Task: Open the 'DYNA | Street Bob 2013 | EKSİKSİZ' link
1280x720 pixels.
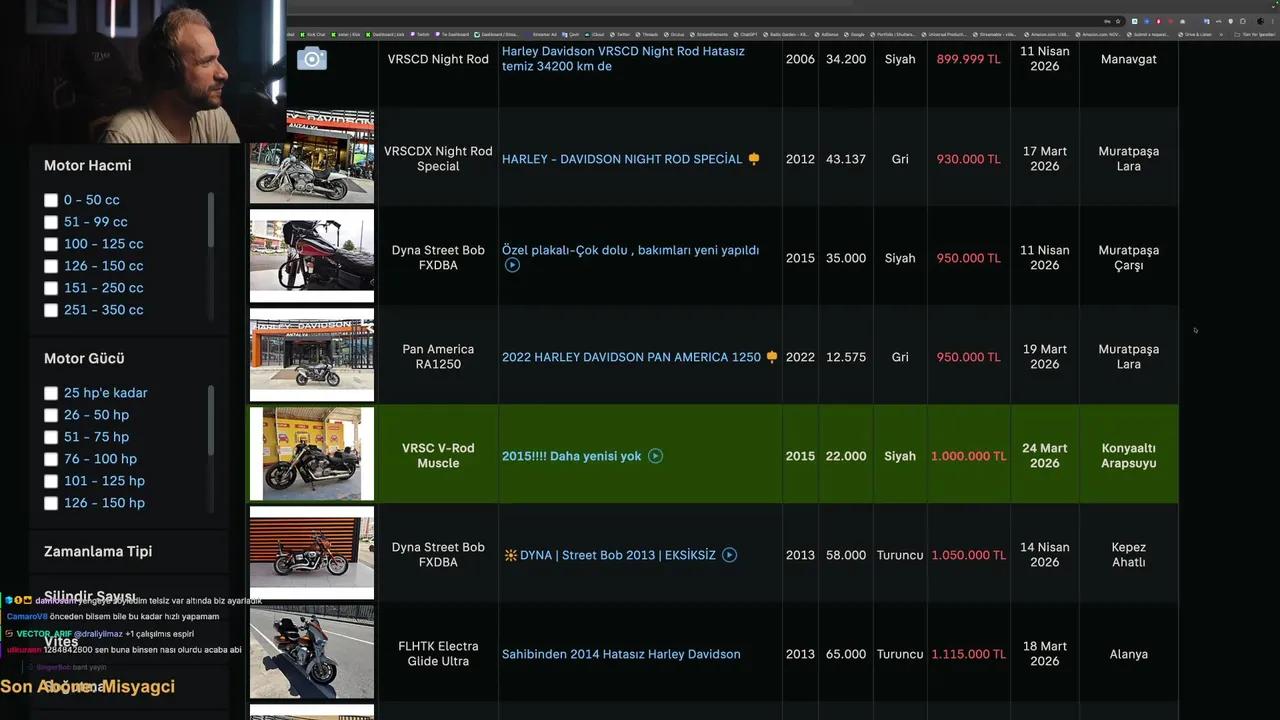Action: (x=618, y=555)
